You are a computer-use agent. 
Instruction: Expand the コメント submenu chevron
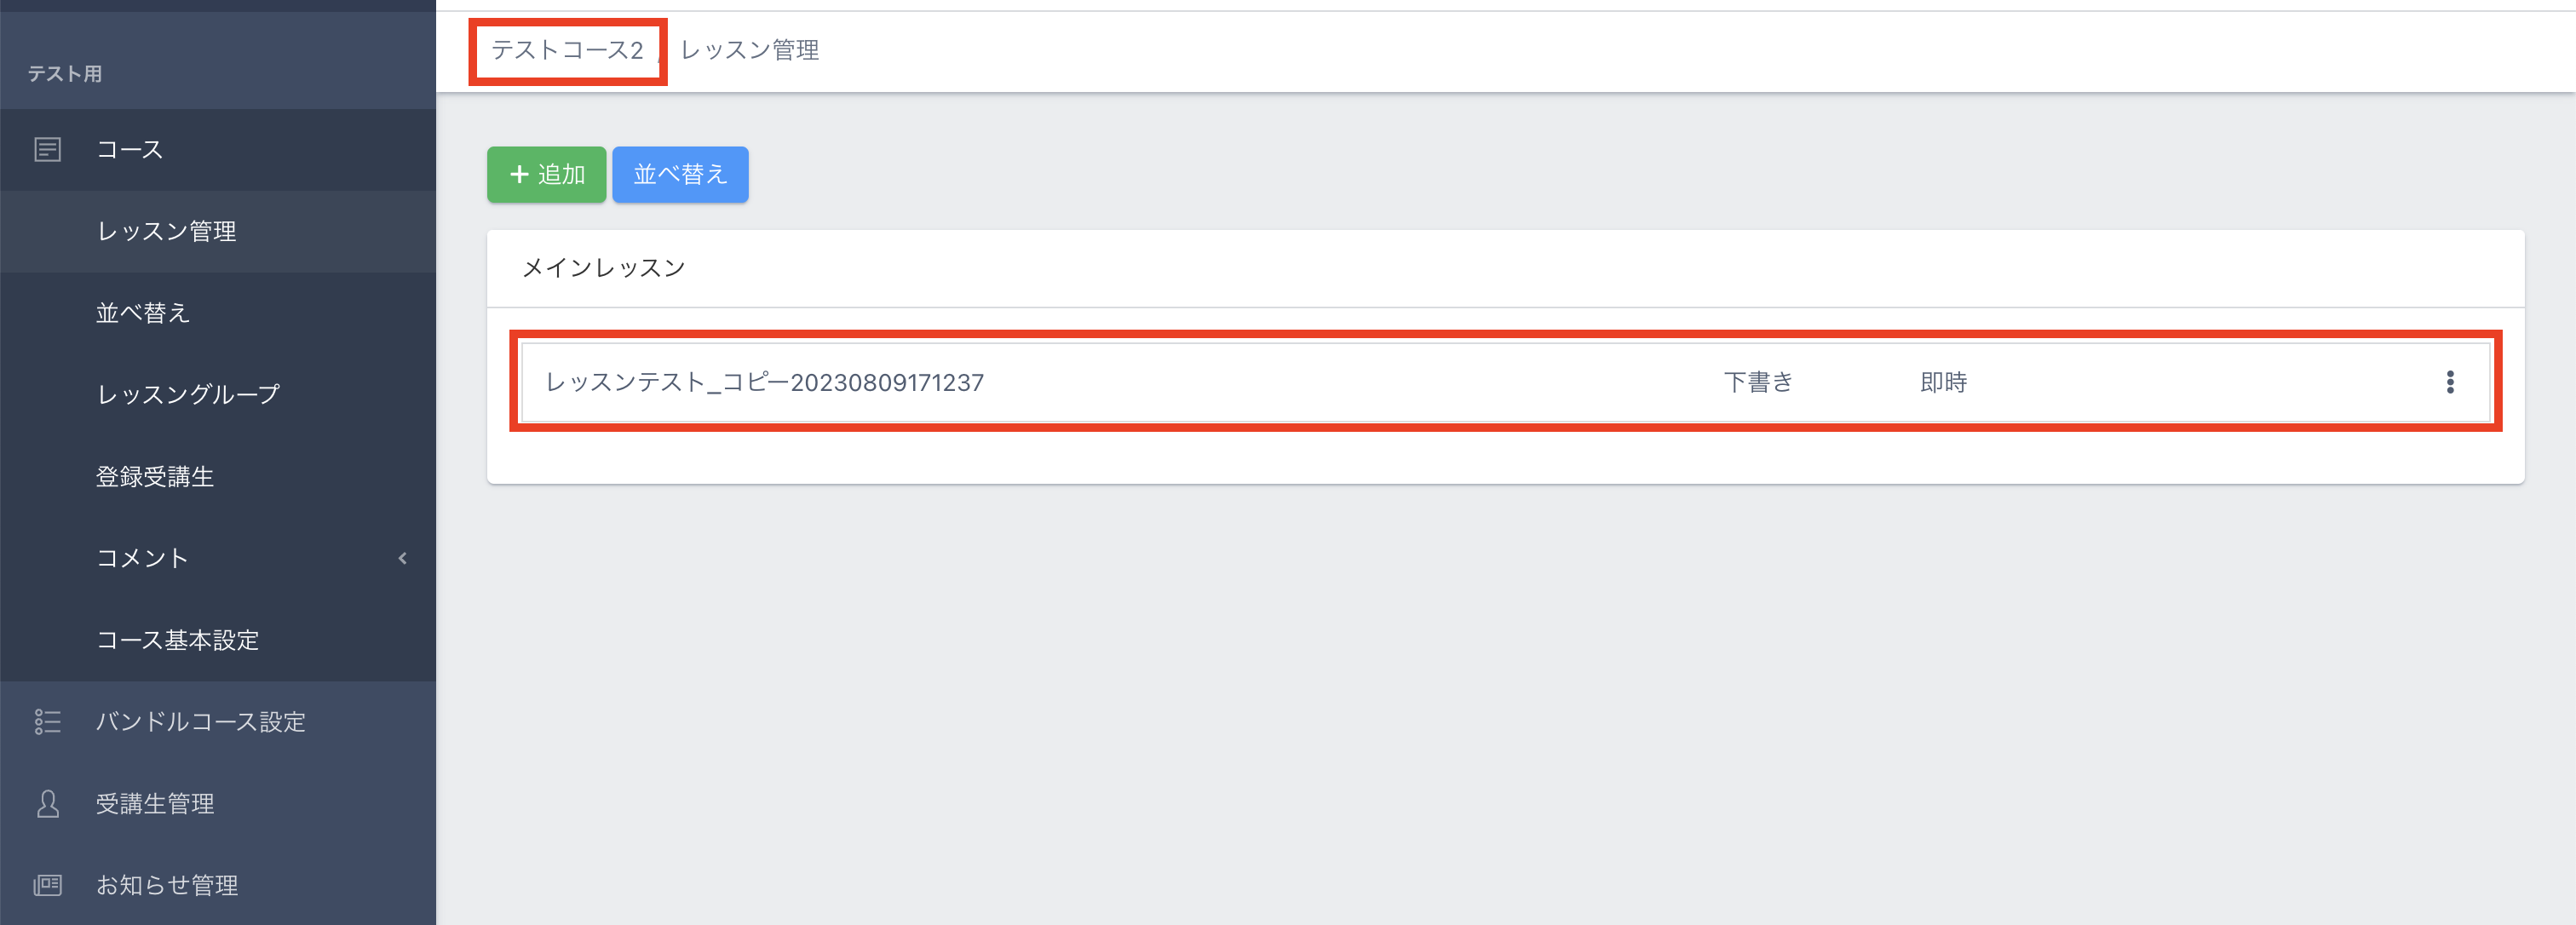pyautogui.click(x=402, y=558)
